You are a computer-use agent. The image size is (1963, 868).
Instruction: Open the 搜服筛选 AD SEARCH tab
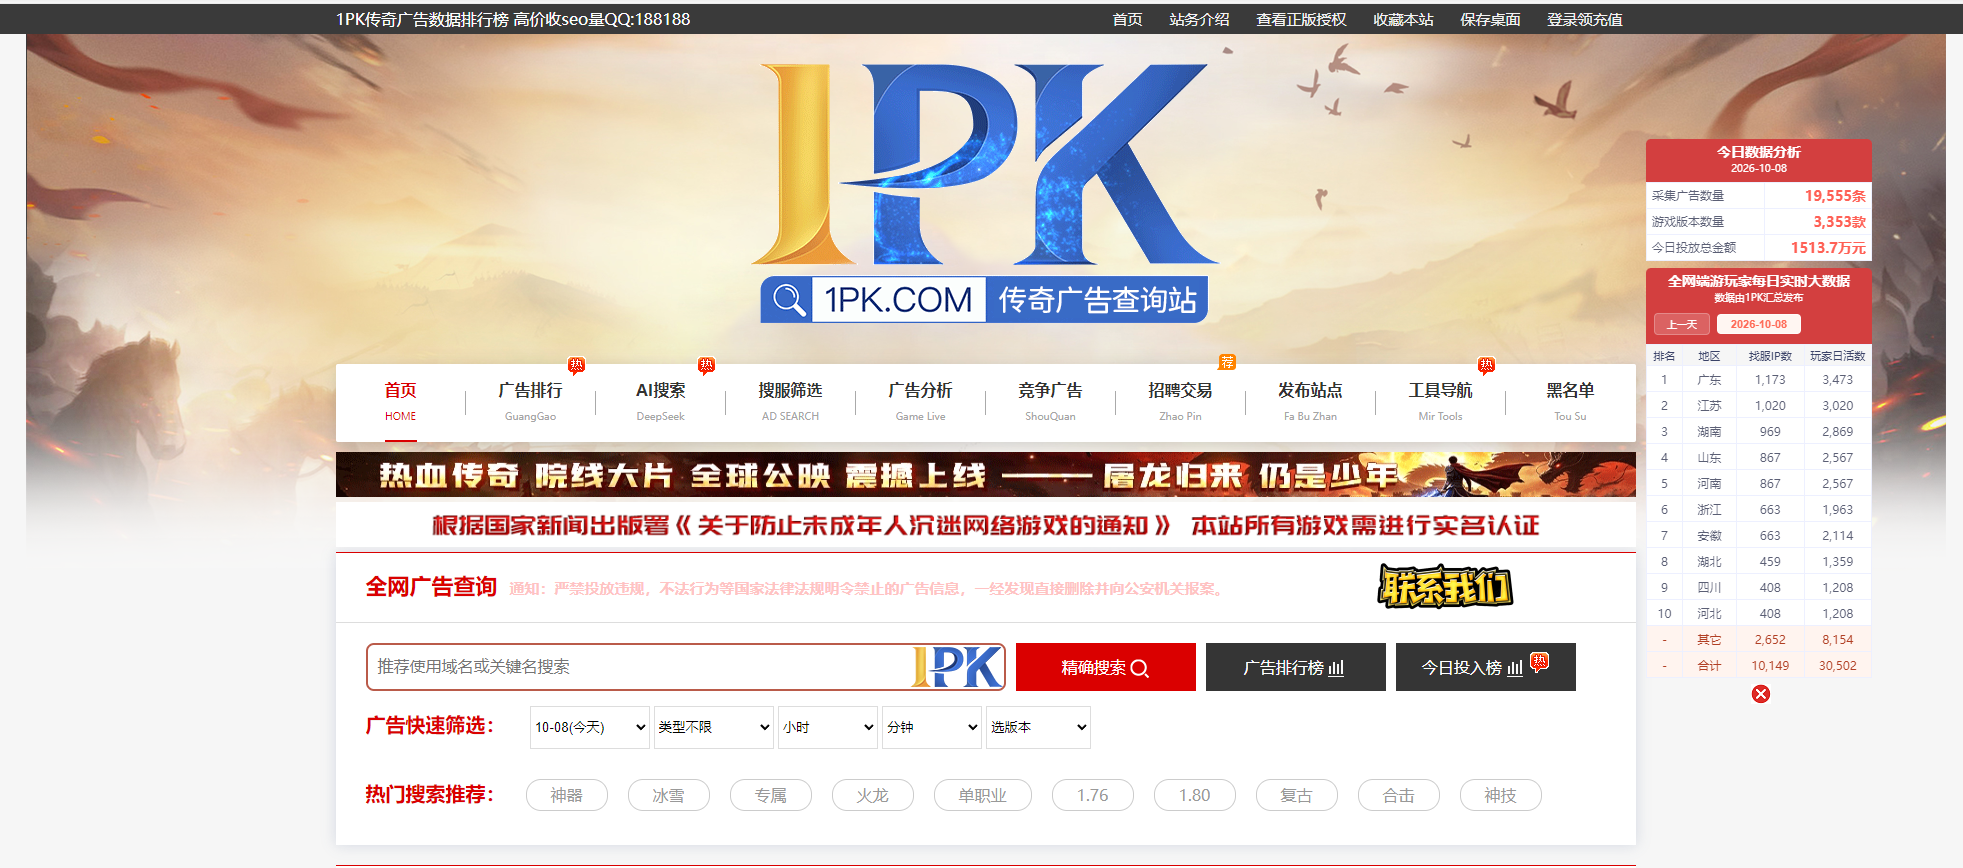click(790, 402)
